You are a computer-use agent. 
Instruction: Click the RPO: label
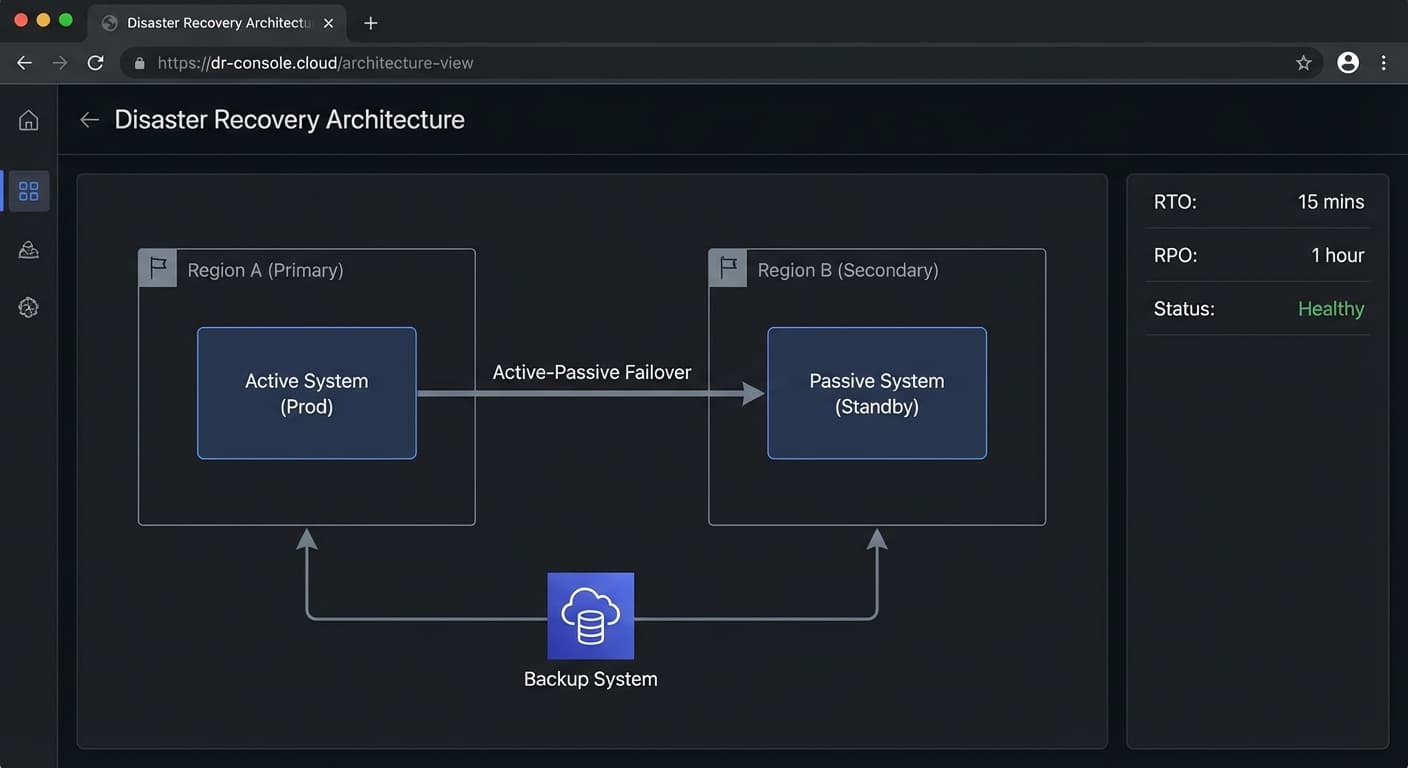pos(1176,255)
